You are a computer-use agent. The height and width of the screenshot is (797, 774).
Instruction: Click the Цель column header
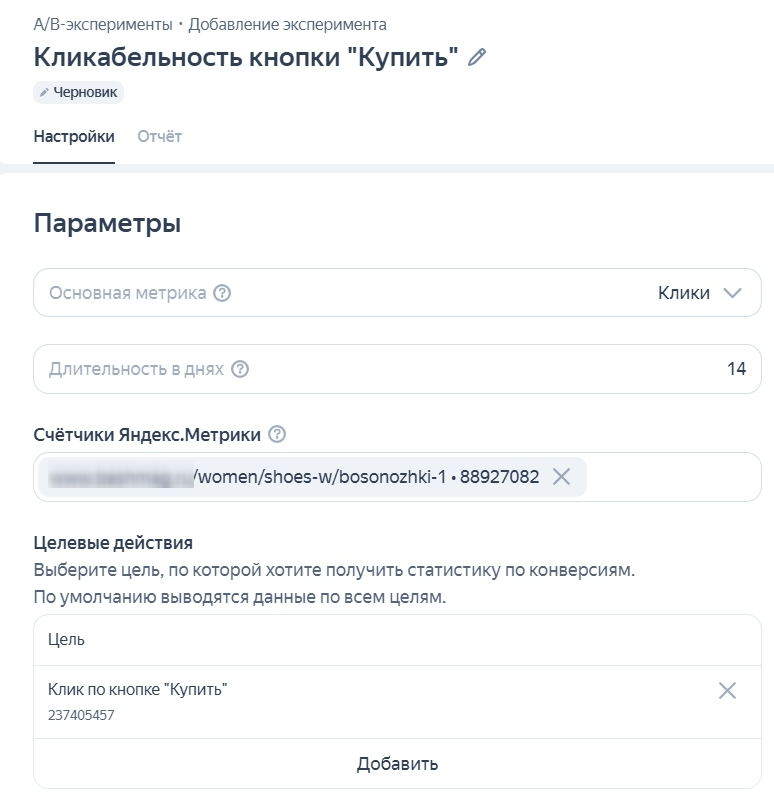(x=66, y=640)
